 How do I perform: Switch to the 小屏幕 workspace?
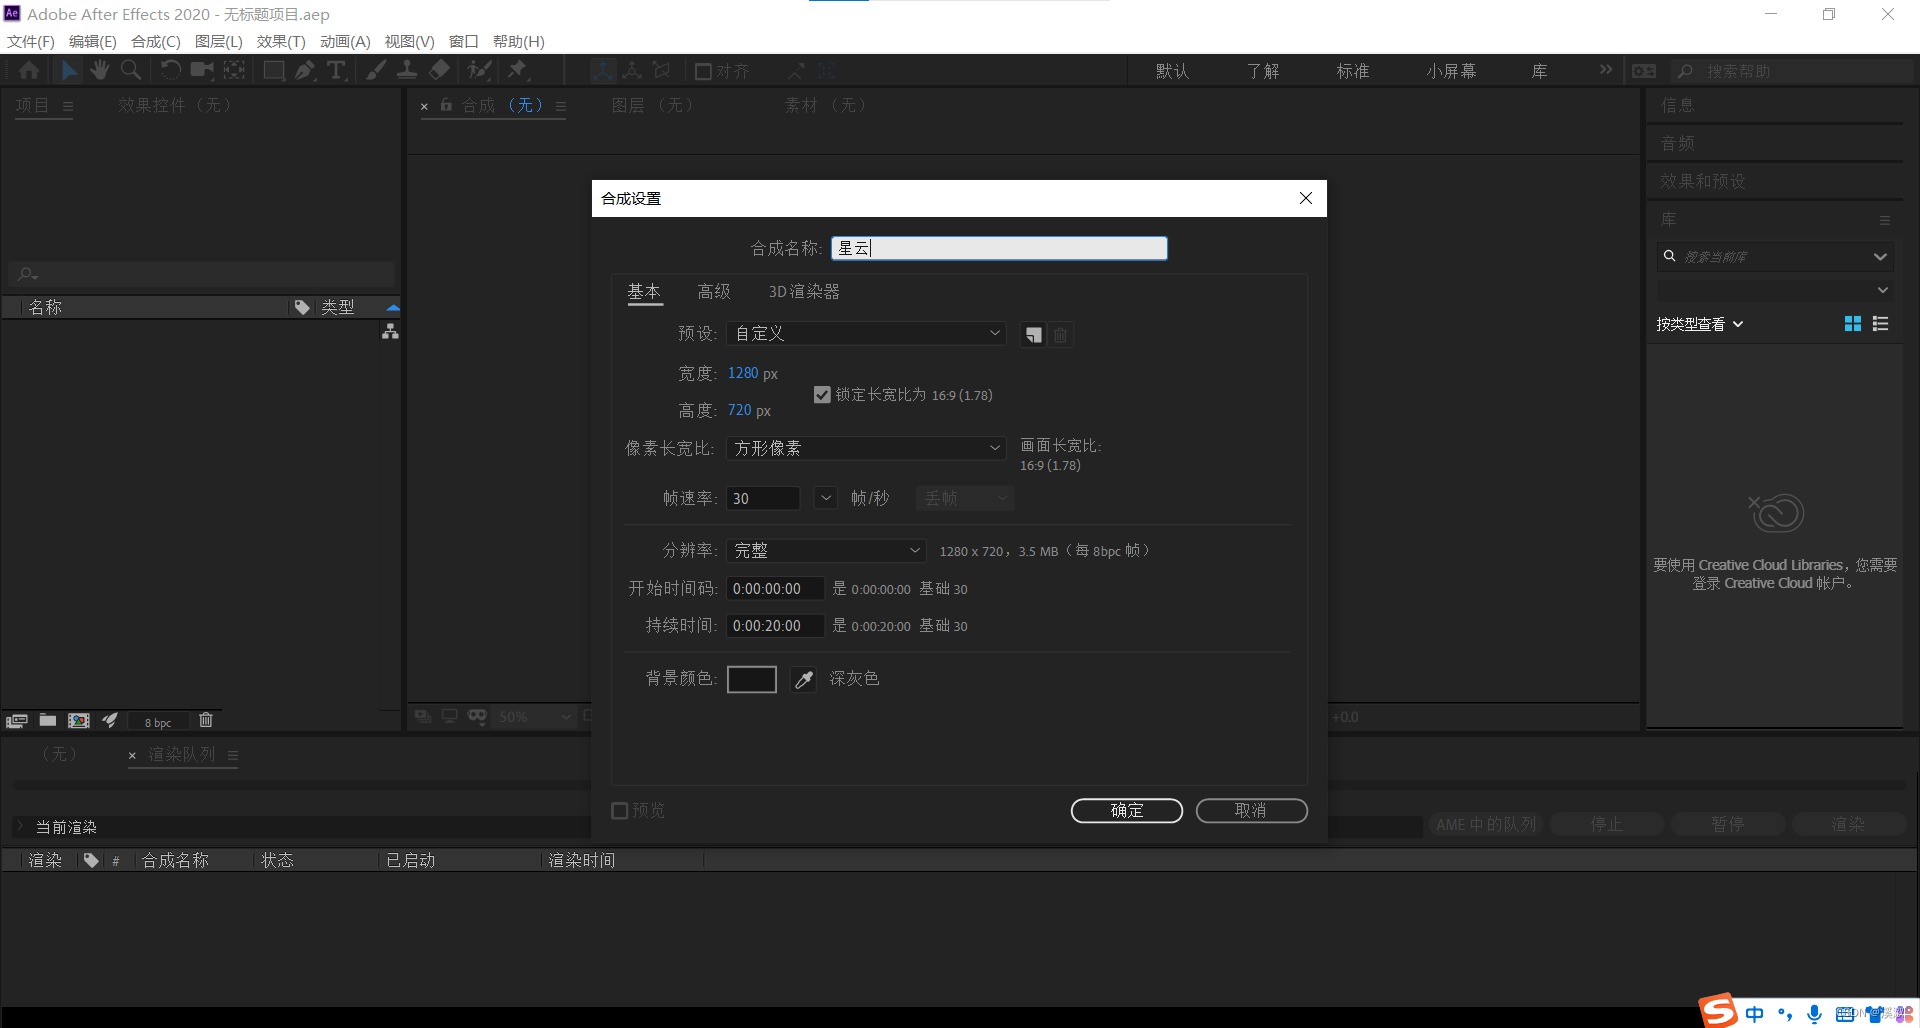tap(1451, 71)
